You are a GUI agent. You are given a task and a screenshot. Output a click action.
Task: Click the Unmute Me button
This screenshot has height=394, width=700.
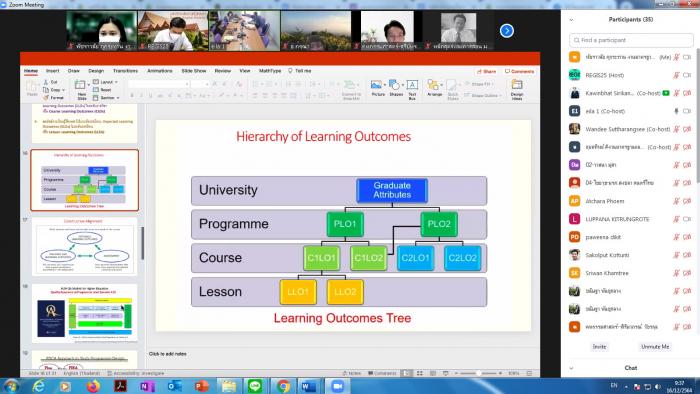click(x=655, y=347)
